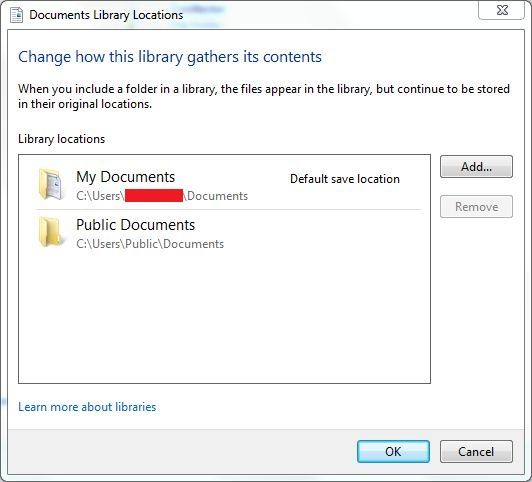Click the description text about including folders

tap(264, 96)
